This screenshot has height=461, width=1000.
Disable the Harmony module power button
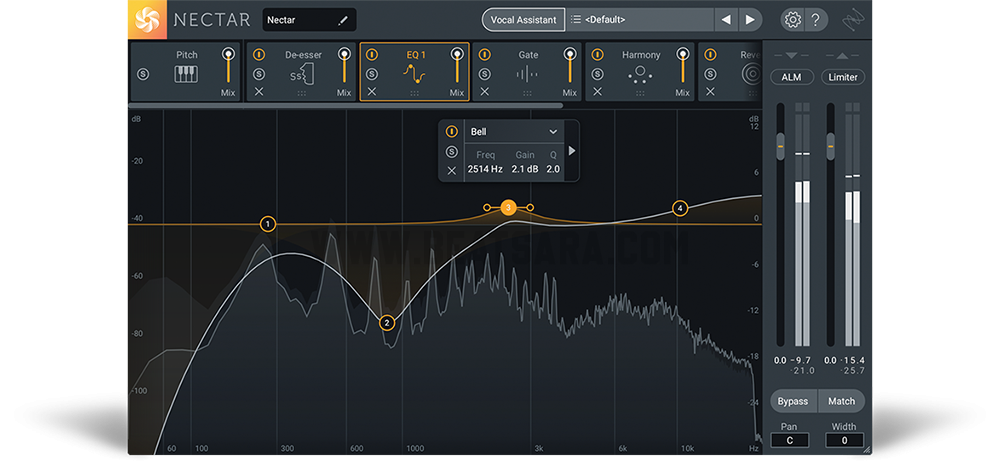(598, 55)
